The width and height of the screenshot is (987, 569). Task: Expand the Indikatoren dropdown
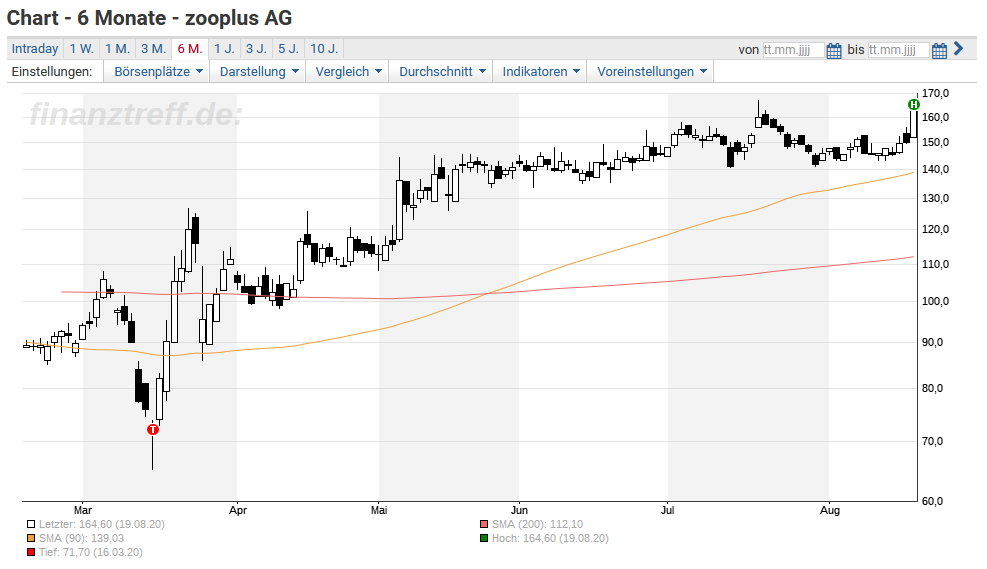(541, 72)
